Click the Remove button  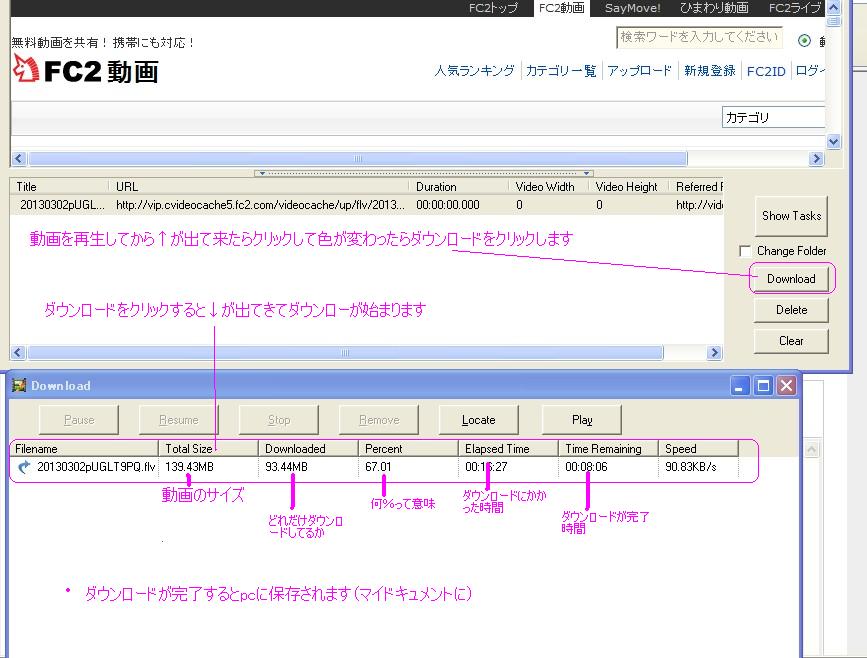coord(379,420)
